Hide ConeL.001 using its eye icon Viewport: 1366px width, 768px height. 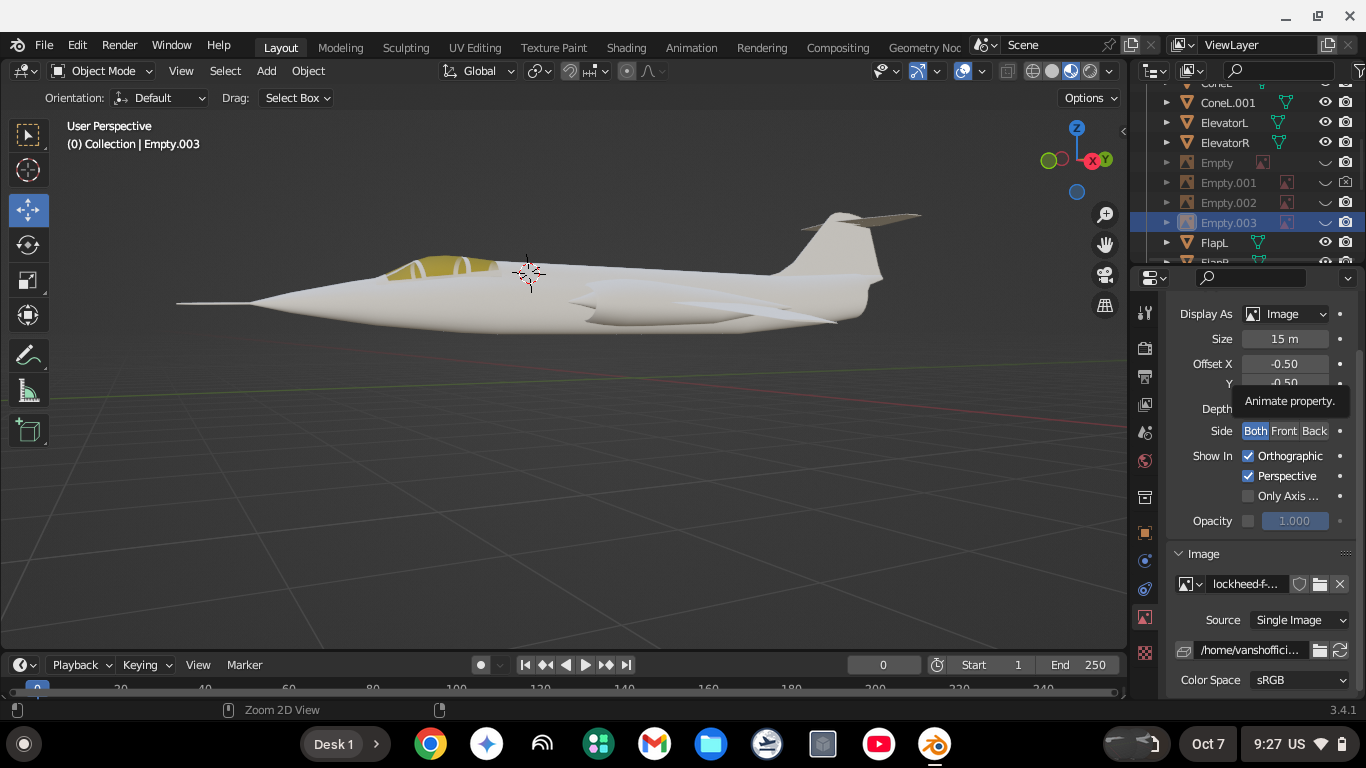click(x=1325, y=102)
